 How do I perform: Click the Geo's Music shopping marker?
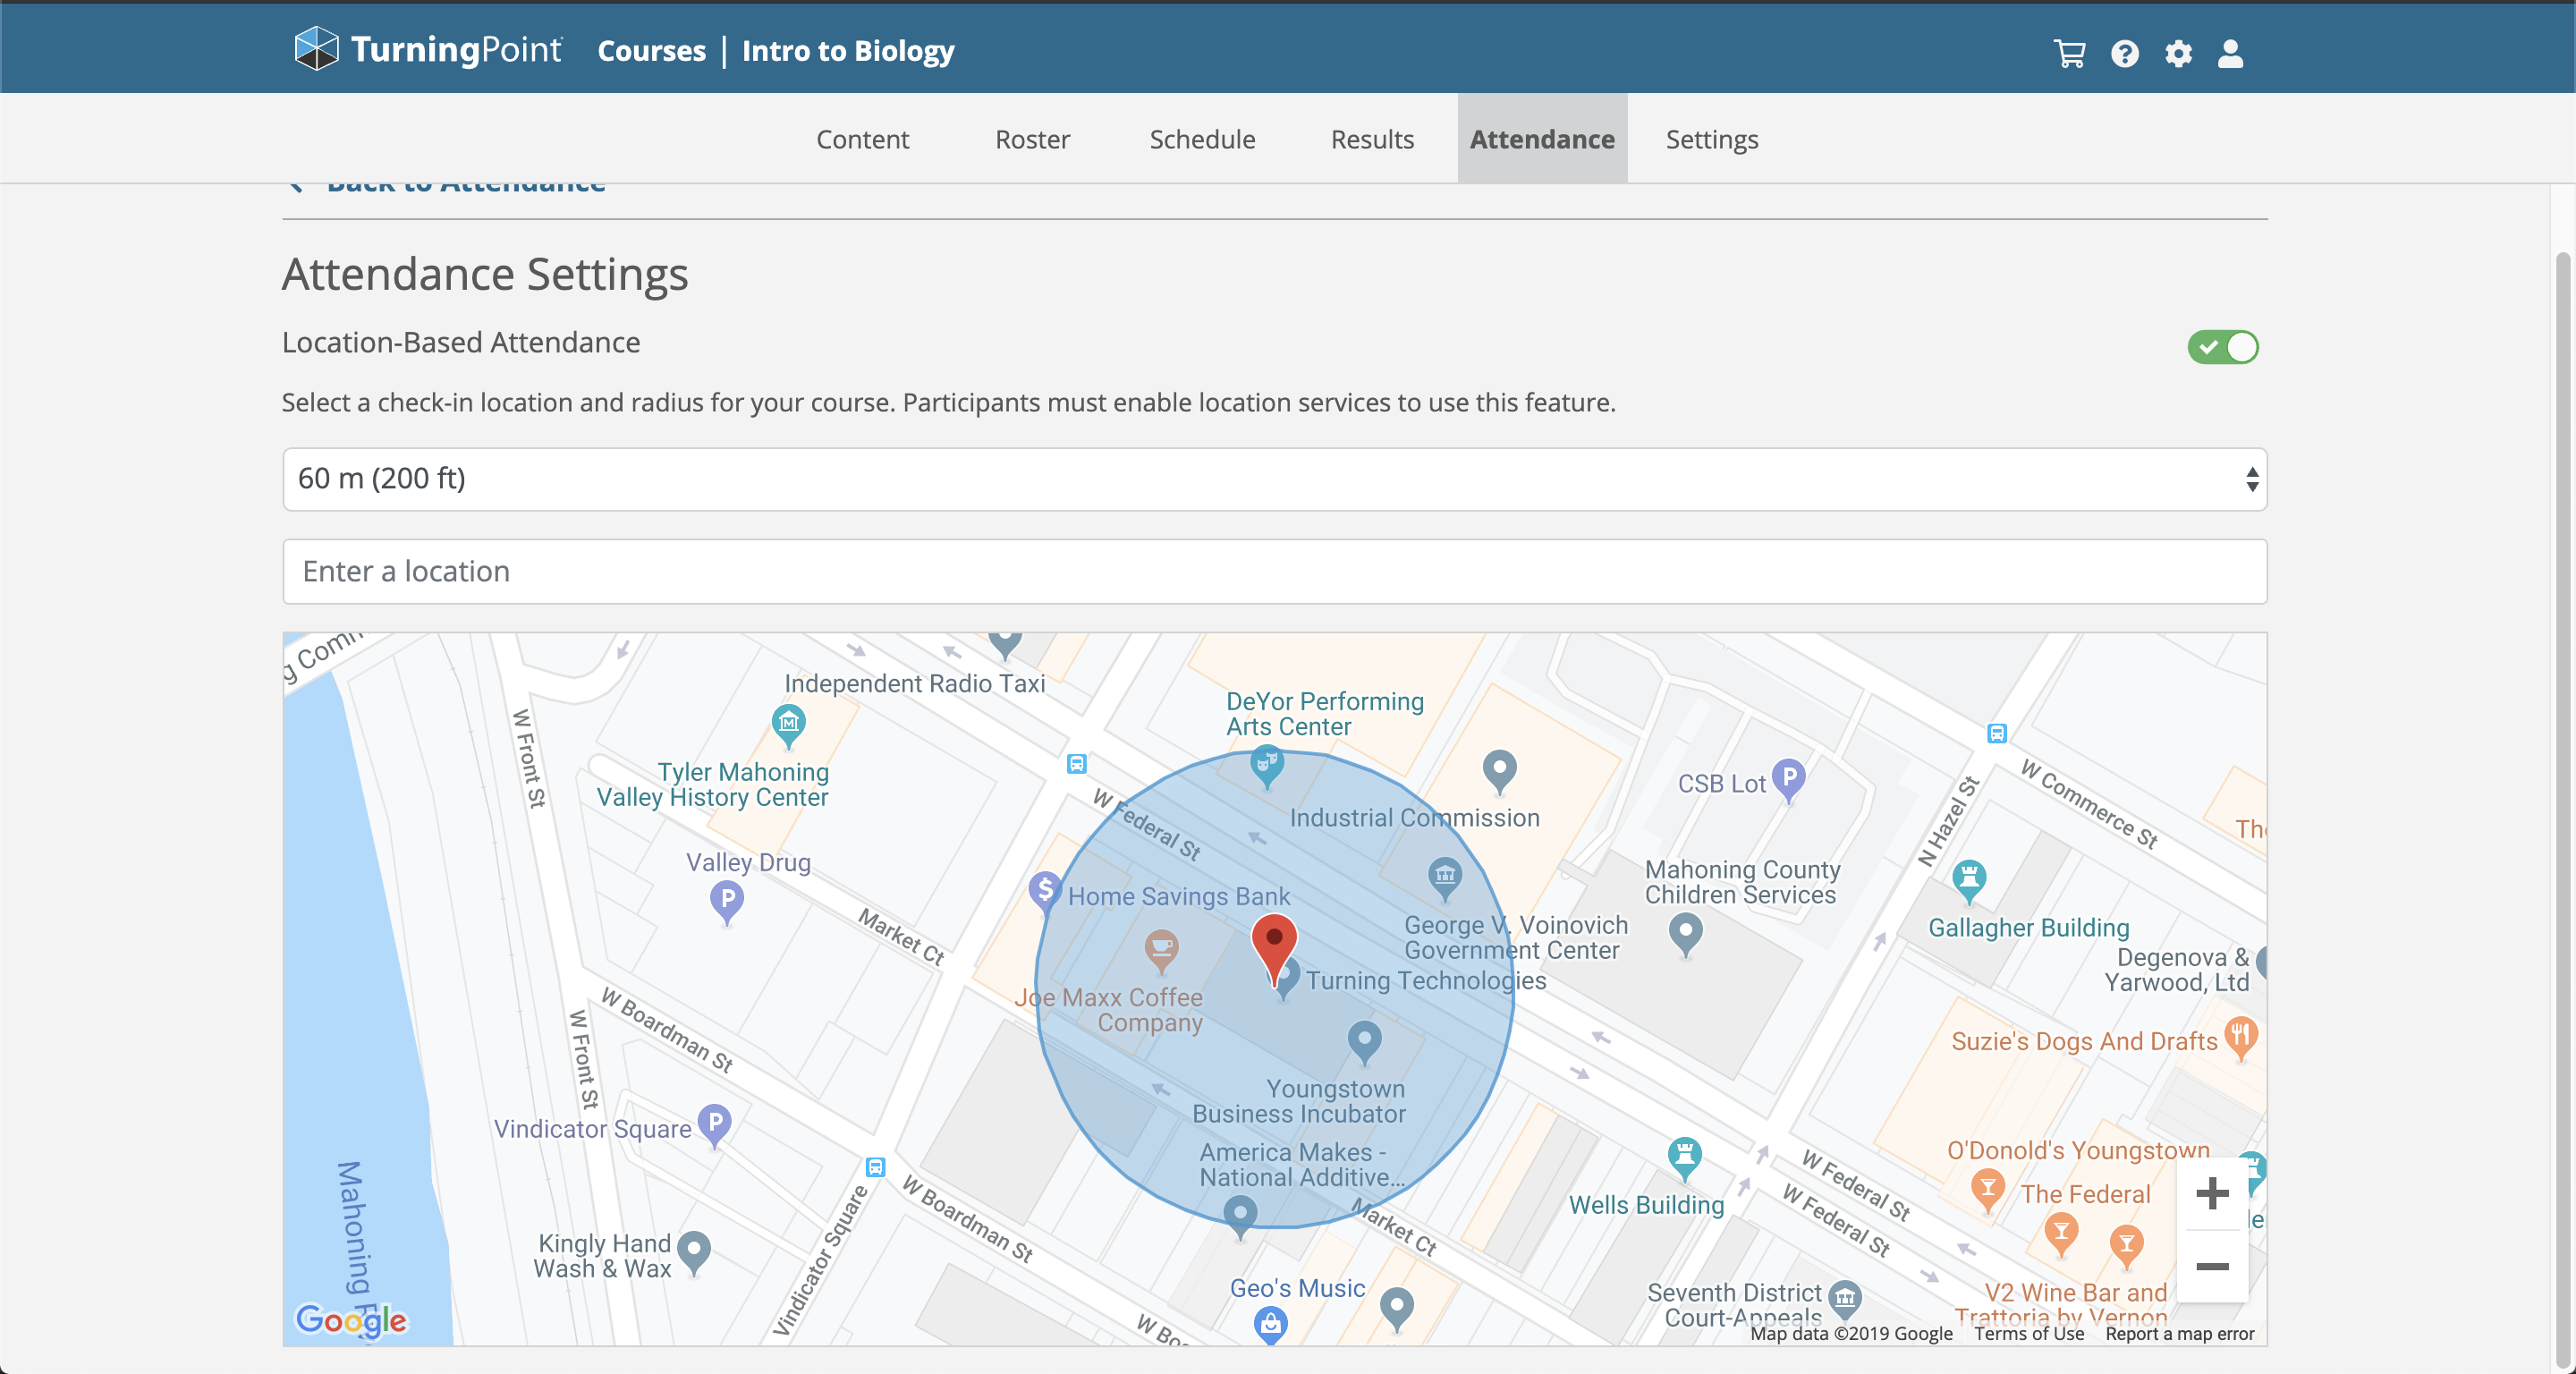pos(1270,1325)
